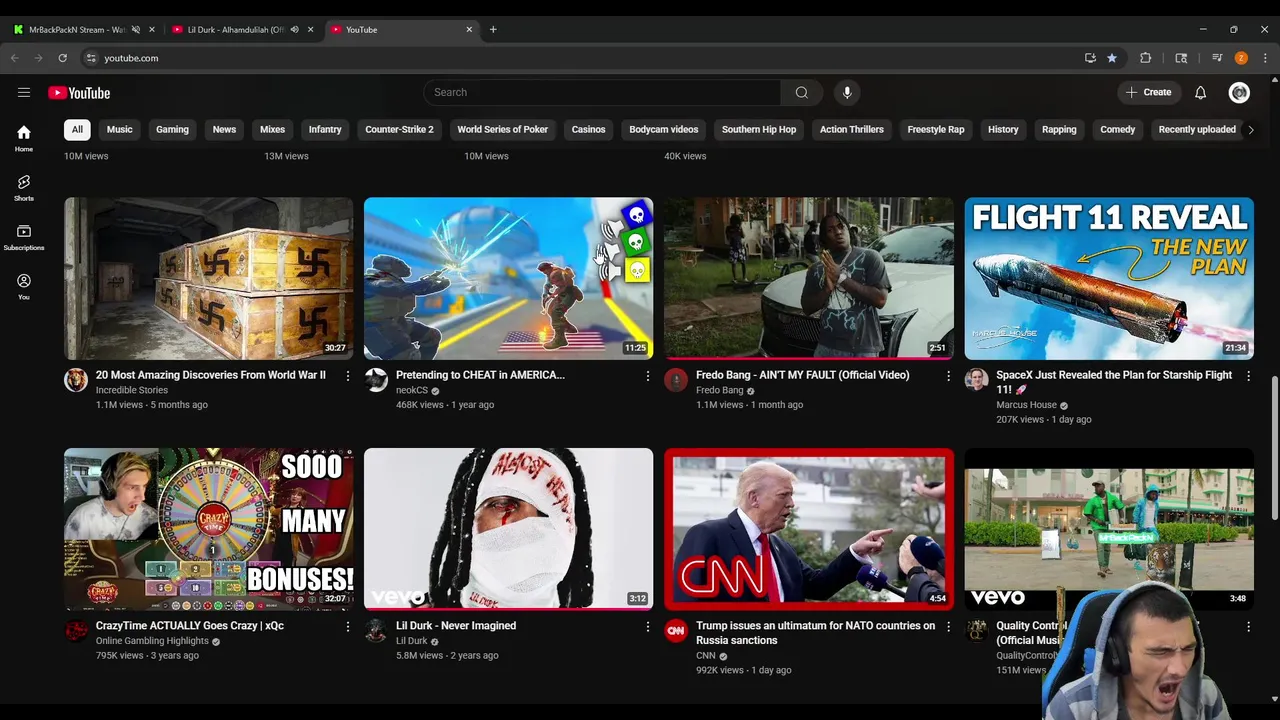Open a new browser tab
Viewport: 1280px width, 720px height.
[x=493, y=30]
